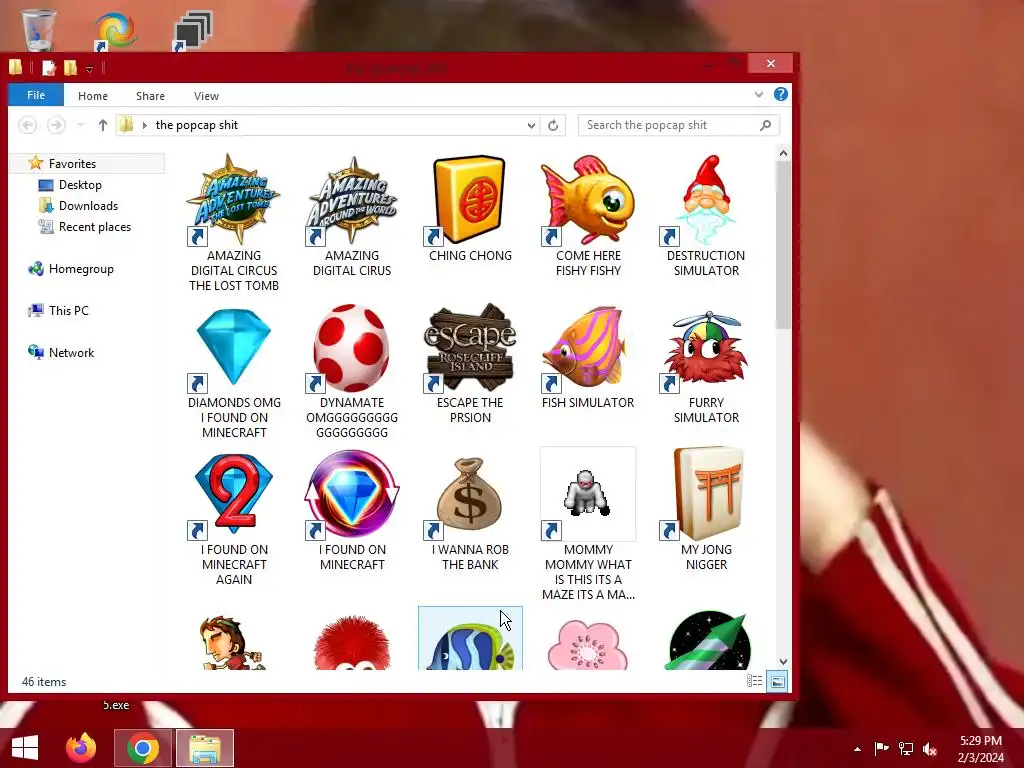Image resolution: width=1024 pixels, height=768 pixels.
Task: Select Favorites in navigation pane
Action: pos(72,164)
